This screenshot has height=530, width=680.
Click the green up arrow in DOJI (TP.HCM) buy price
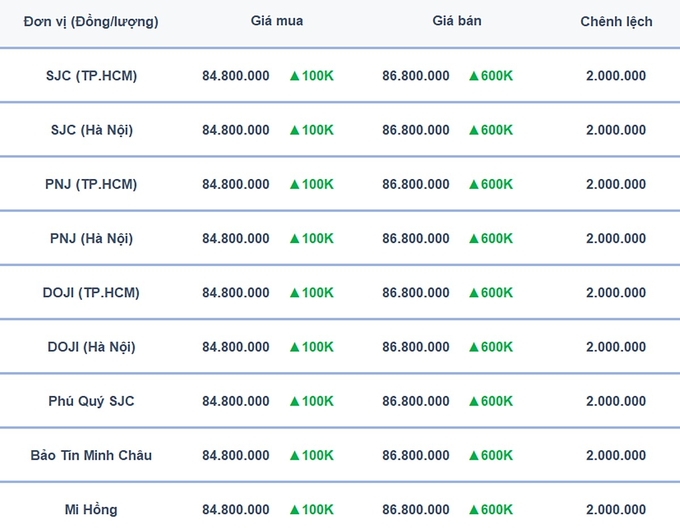click(x=294, y=293)
